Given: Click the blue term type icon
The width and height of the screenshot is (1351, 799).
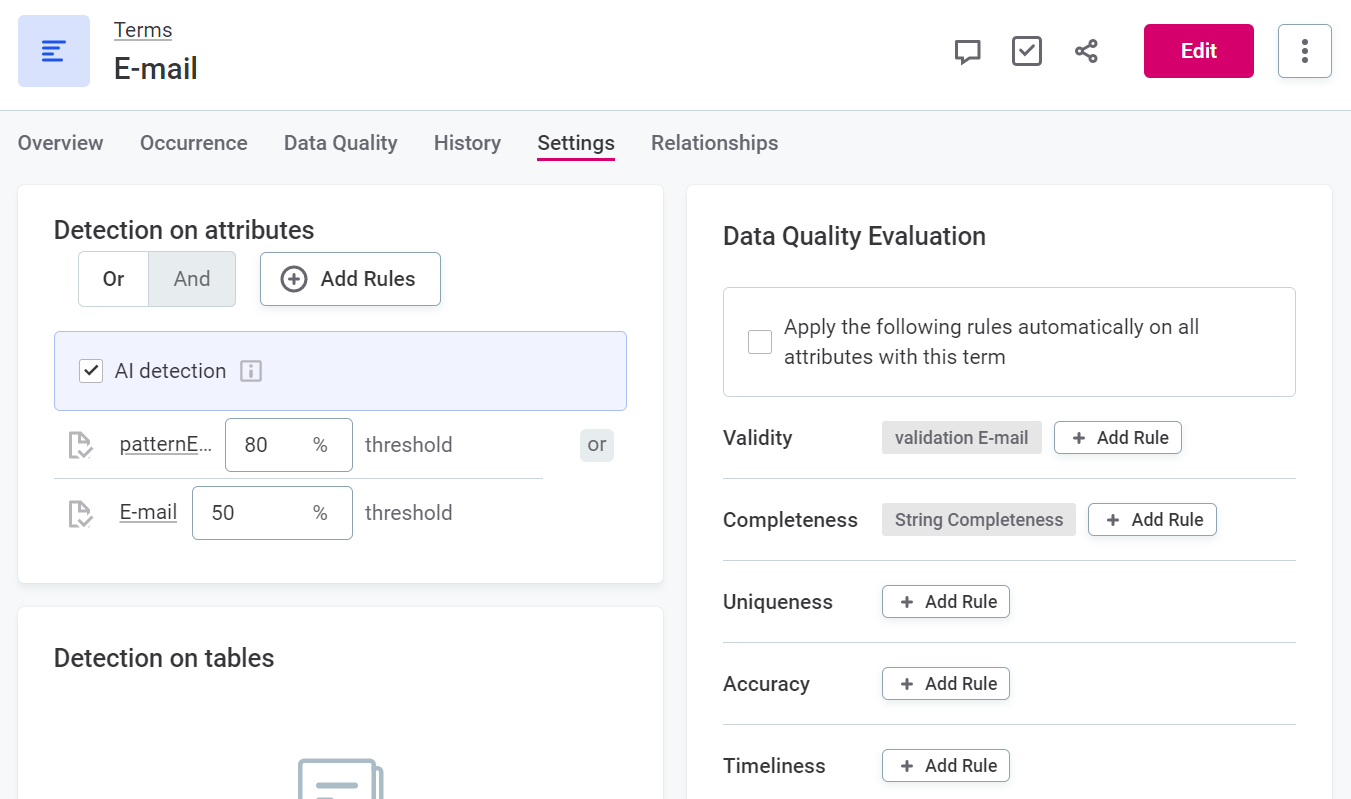Looking at the screenshot, I should (54, 51).
